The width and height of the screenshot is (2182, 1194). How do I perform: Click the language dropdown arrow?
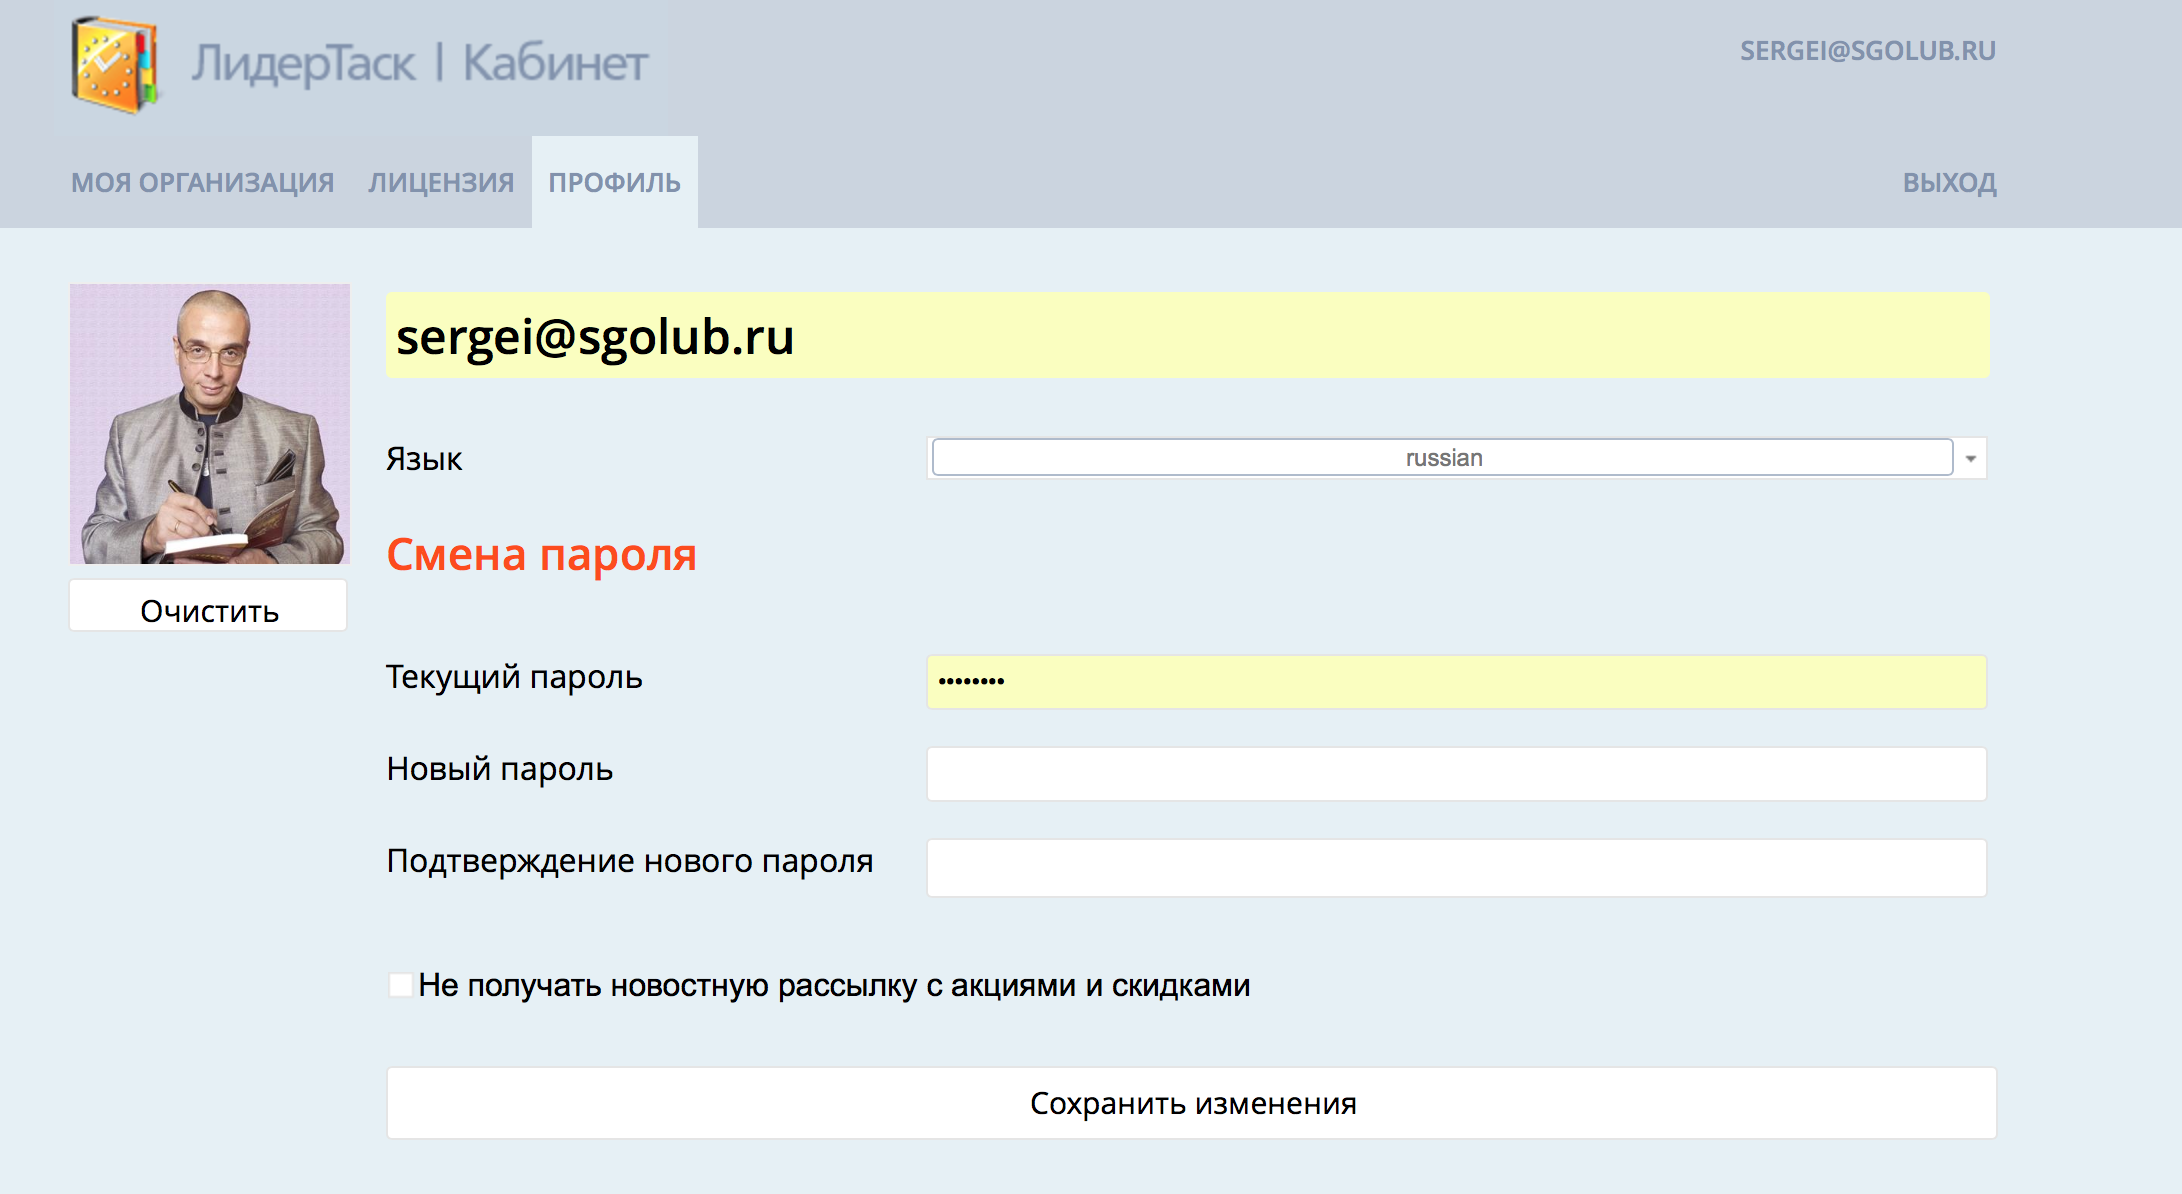tap(1970, 459)
